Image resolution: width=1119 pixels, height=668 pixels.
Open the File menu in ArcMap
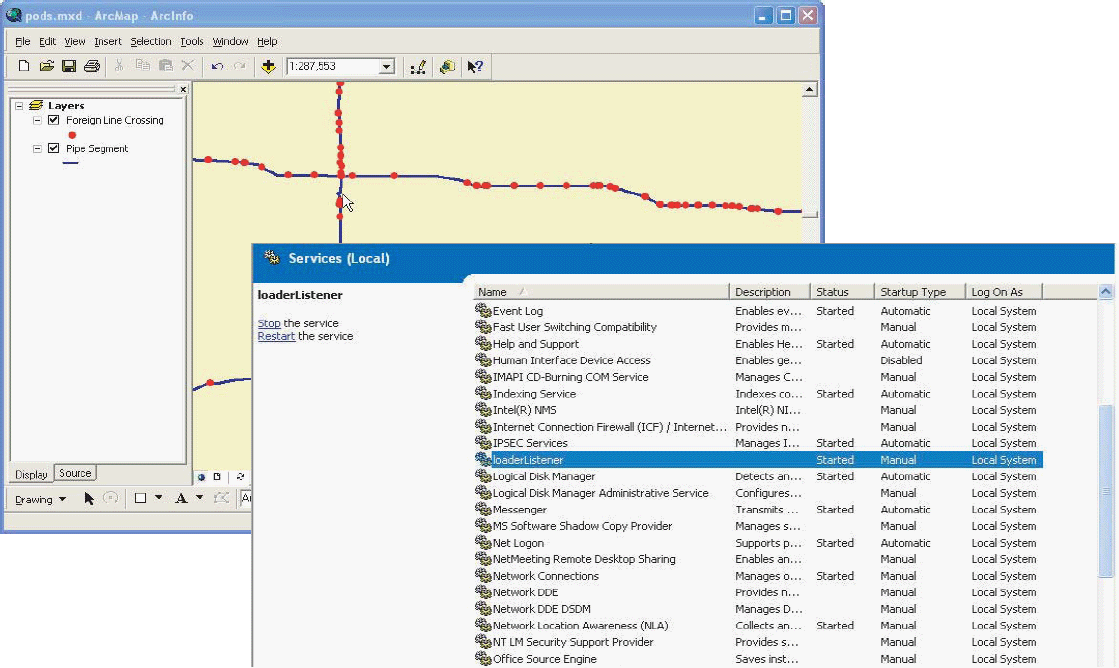(22, 41)
